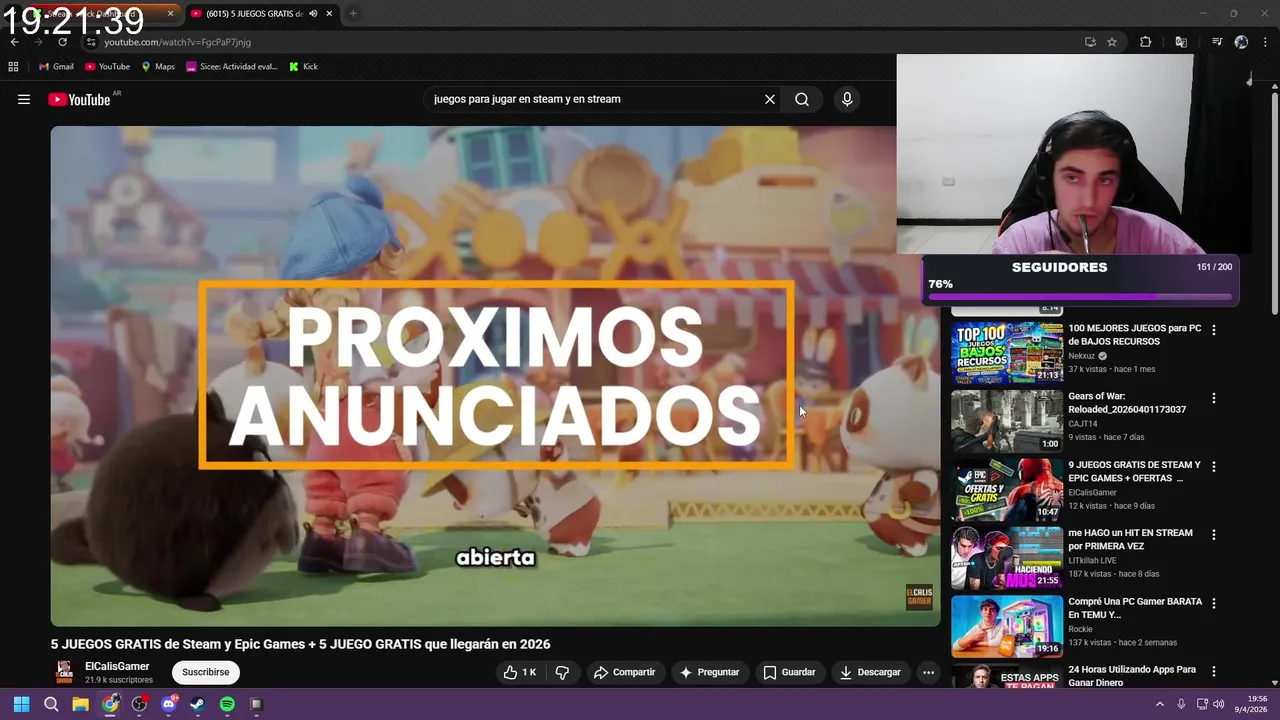This screenshot has height=720, width=1280.
Task: Open the Chrome three-dot menu
Action: coord(1266,42)
